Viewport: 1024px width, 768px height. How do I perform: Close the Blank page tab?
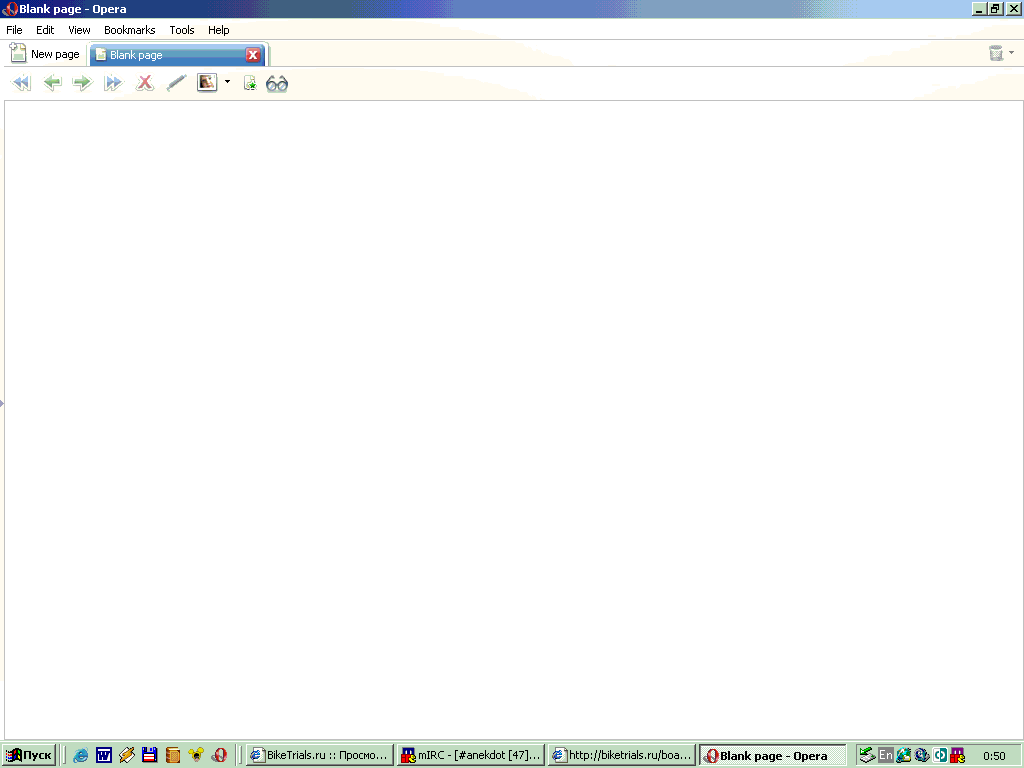(x=253, y=55)
